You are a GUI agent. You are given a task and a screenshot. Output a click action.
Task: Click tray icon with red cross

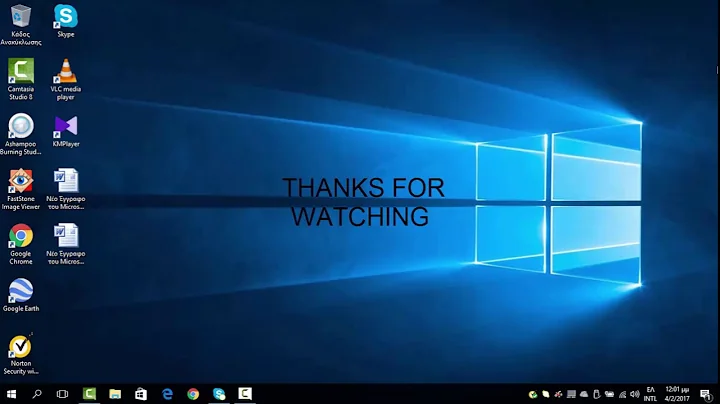pyautogui.click(x=558, y=394)
